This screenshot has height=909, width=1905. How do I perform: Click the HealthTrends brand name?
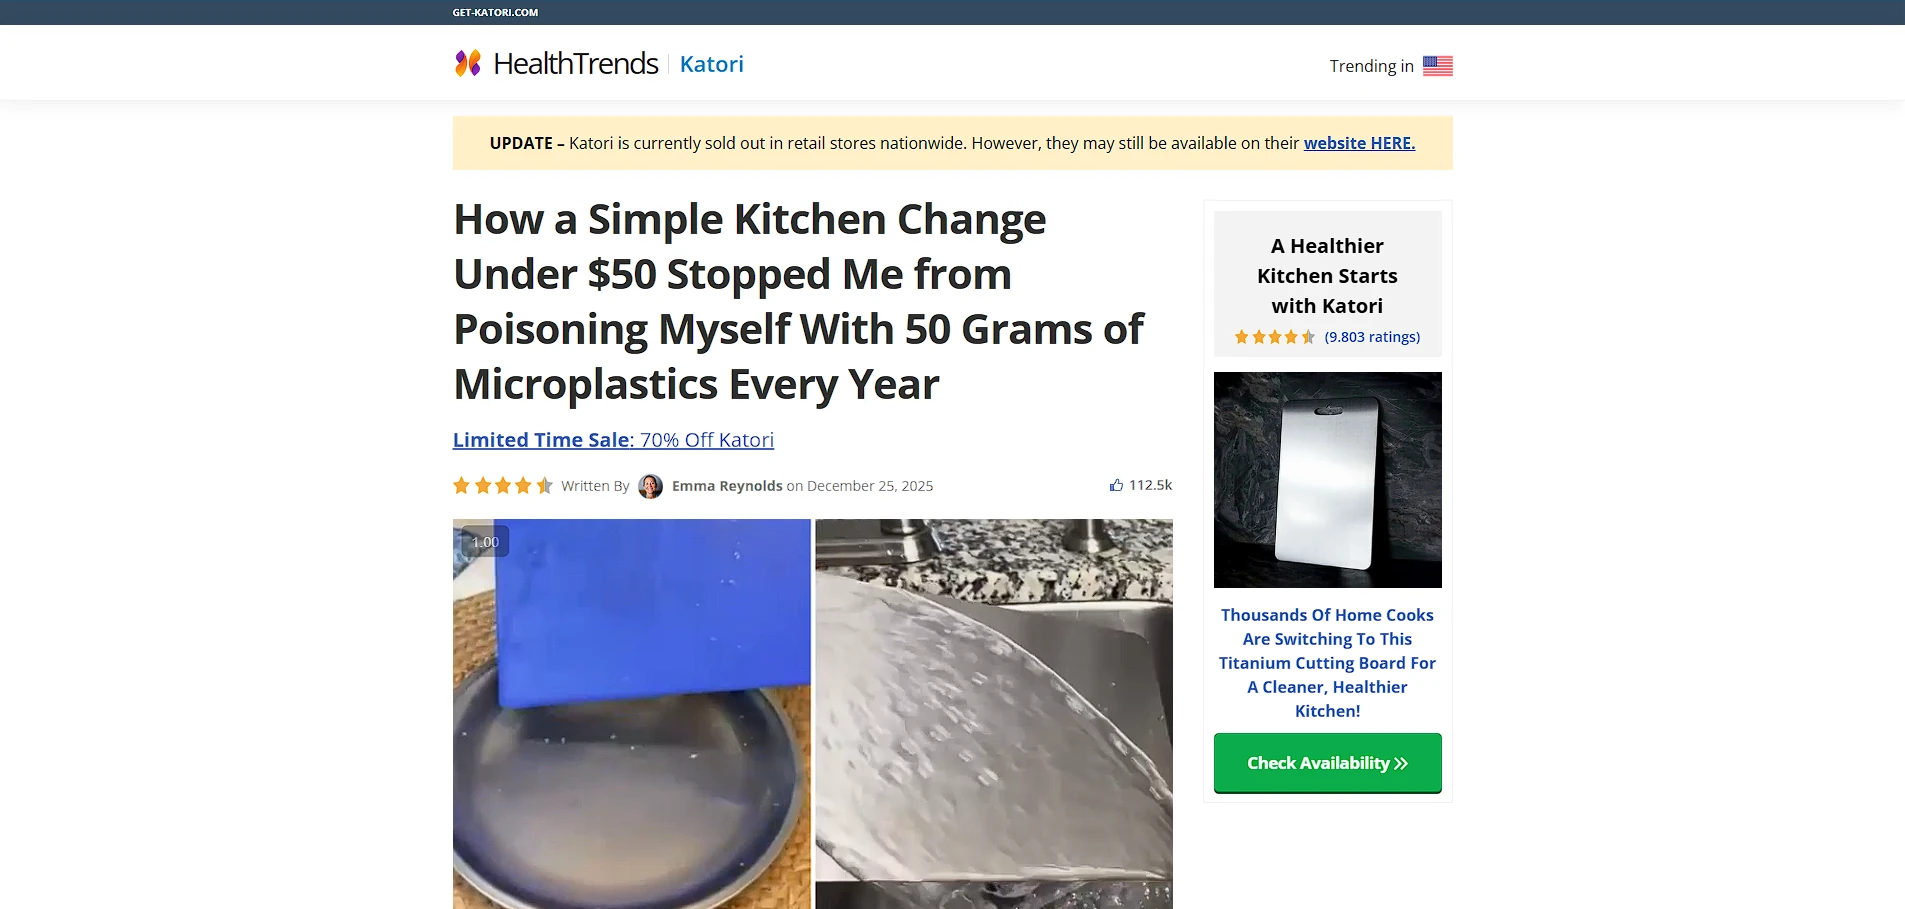576,64
